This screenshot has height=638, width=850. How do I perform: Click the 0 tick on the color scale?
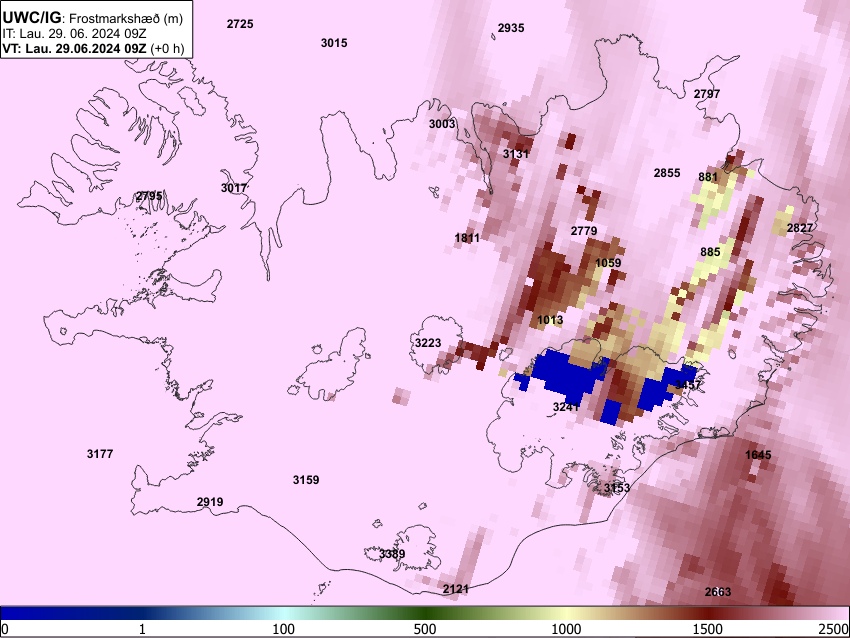pos(5,629)
